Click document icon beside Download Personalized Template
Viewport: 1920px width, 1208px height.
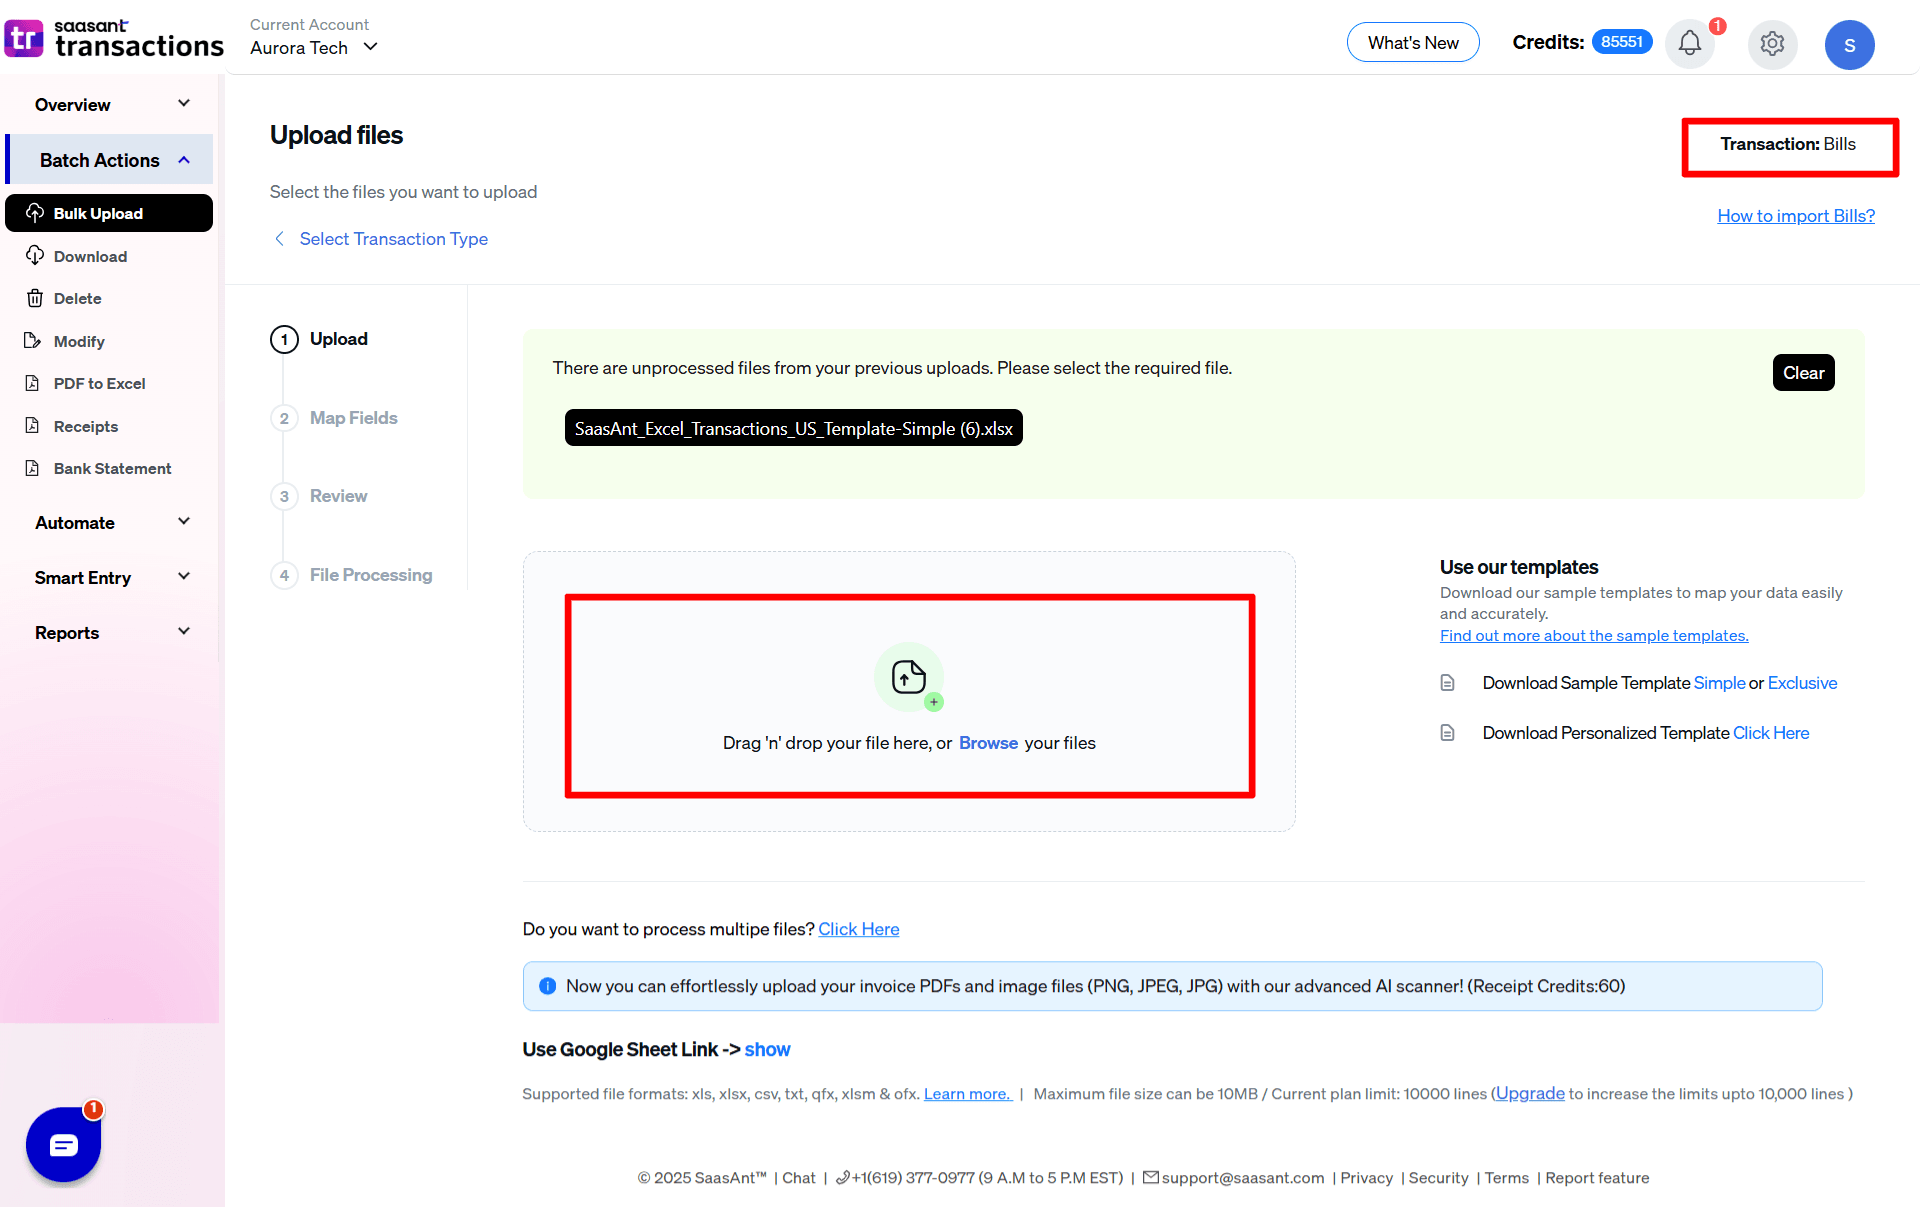click(x=1447, y=733)
